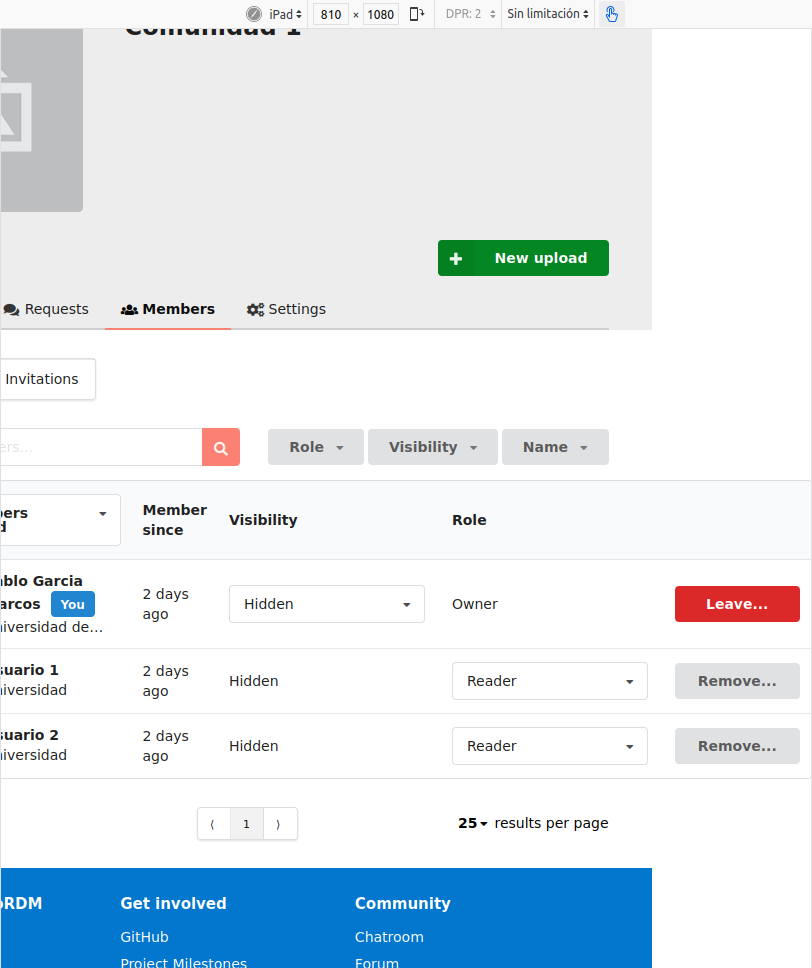Viewport: 812px width, 968px height.
Task: Click the speech bubble icon on Requests tab
Action: (x=11, y=309)
